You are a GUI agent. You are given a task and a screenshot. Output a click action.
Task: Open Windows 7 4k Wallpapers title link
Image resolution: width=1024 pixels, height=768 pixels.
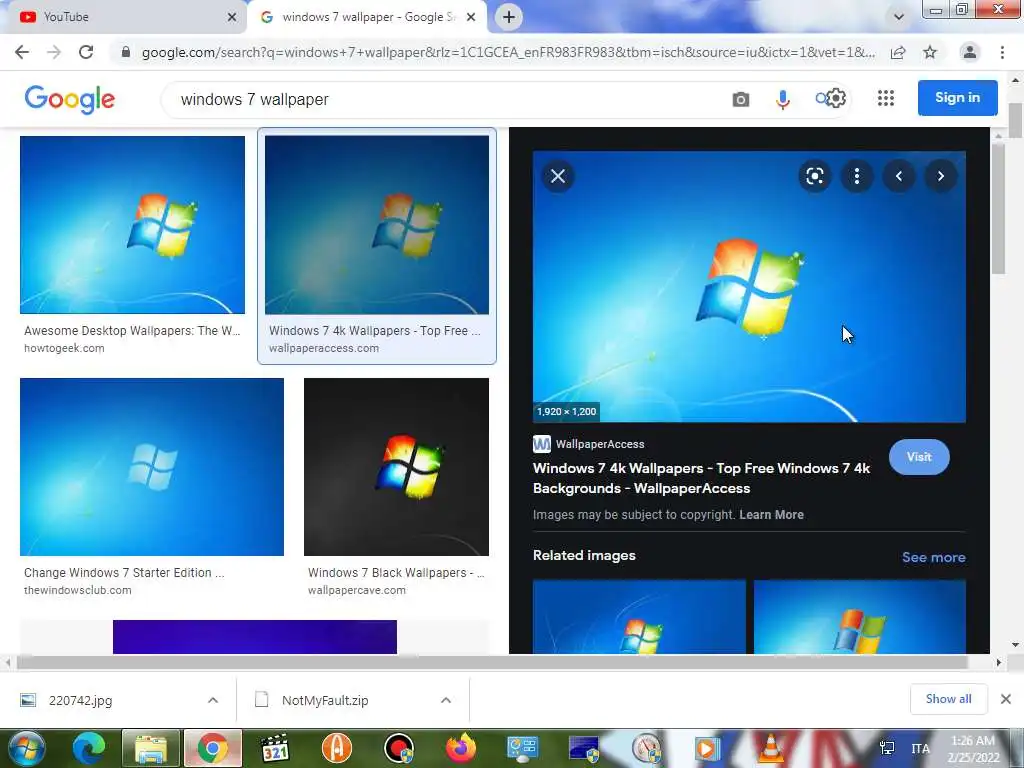[701, 478]
